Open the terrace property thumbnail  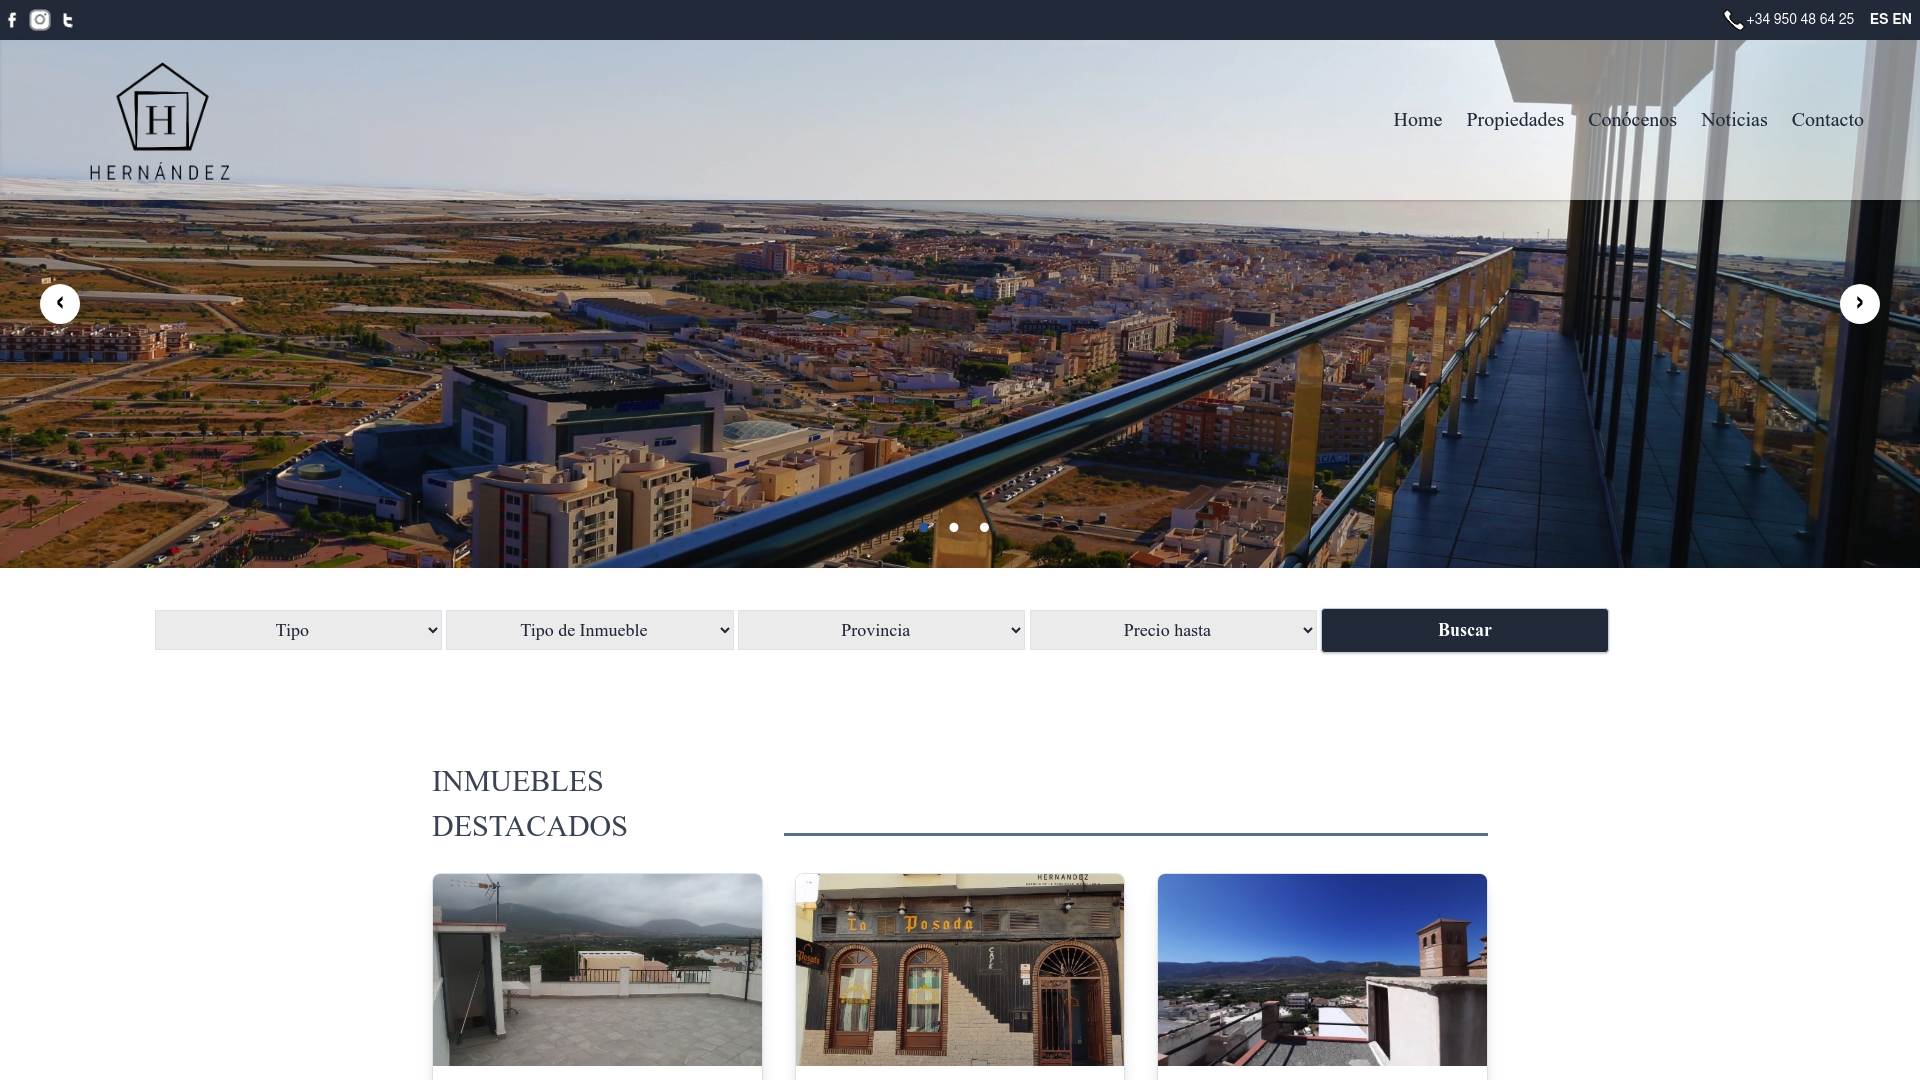[597, 970]
